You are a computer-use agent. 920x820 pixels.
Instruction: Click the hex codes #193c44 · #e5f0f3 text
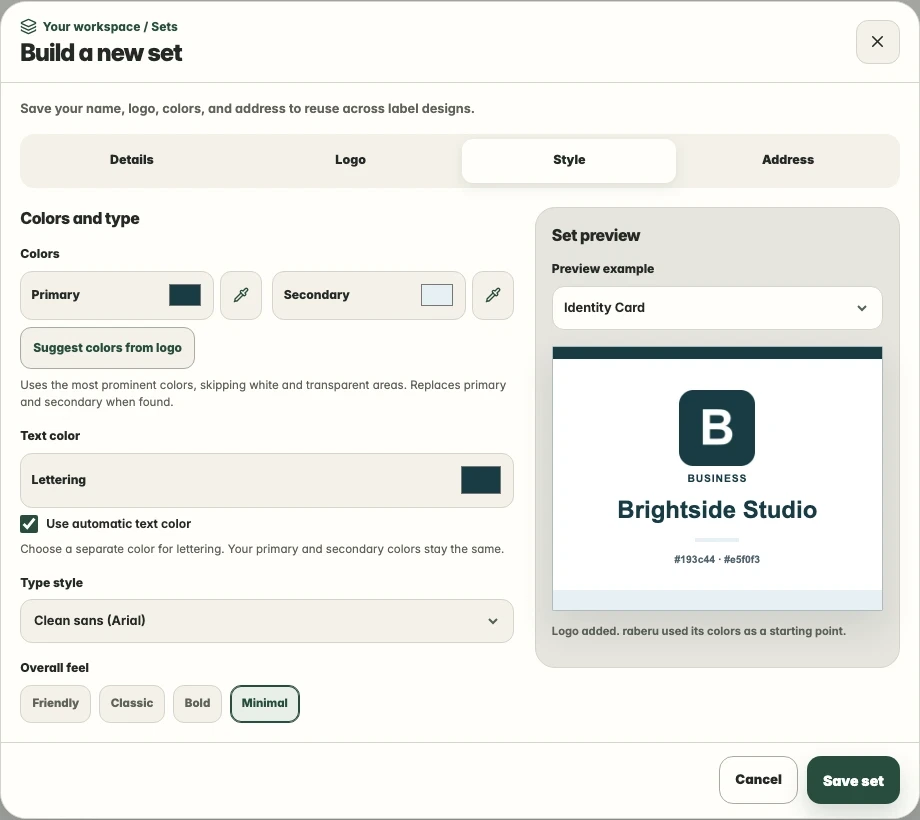coord(716,560)
